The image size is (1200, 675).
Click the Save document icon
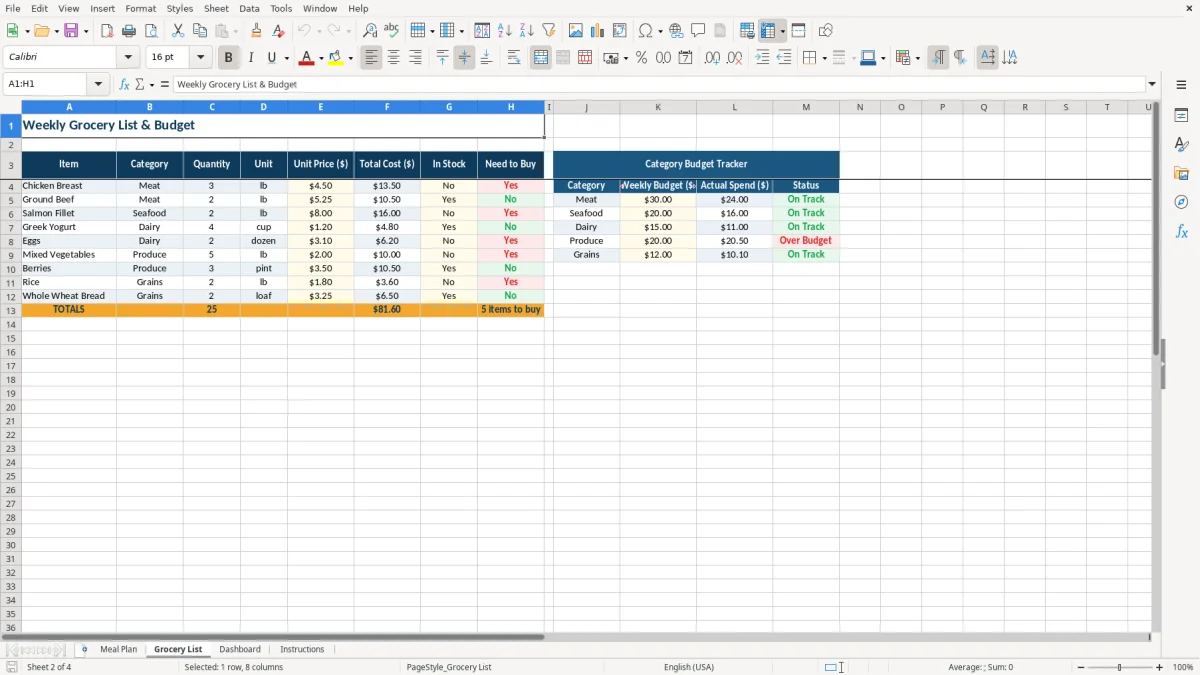(x=70, y=31)
